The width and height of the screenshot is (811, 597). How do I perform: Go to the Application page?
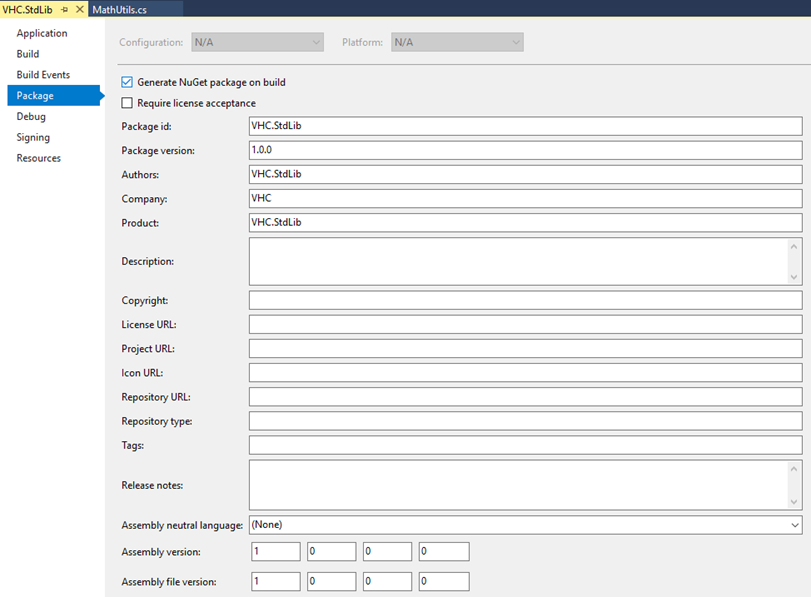(42, 33)
